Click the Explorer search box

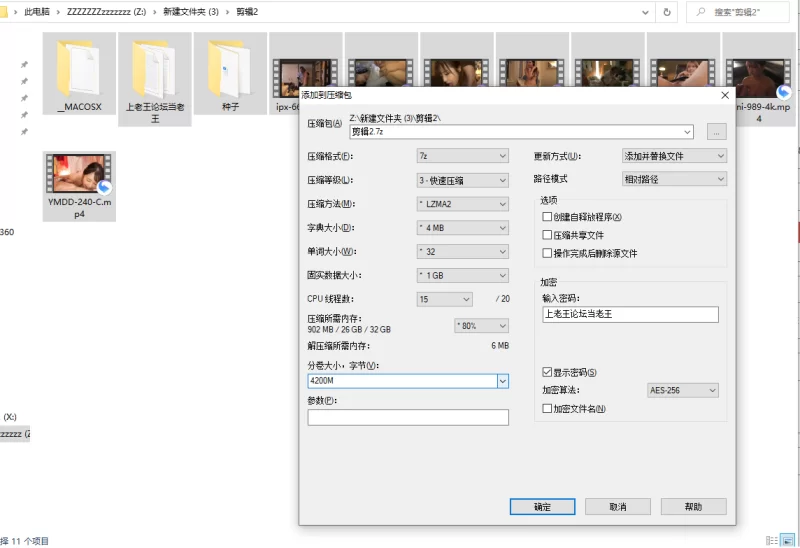click(x=737, y=12)
